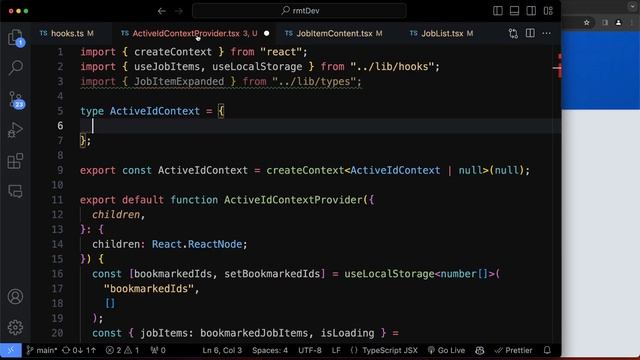The width and height of the screenshot is (640, 360).
Task: Open the editor More Actions ellipsis
Action: pos(547,33)
